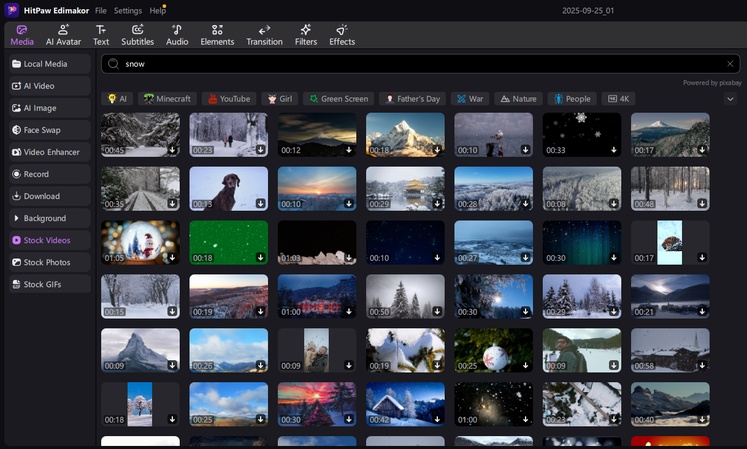This screenshot has height=449, width=747.
Task: Select the 00:30 pink sunset tree thumbnail
Action: coord(317,404)
